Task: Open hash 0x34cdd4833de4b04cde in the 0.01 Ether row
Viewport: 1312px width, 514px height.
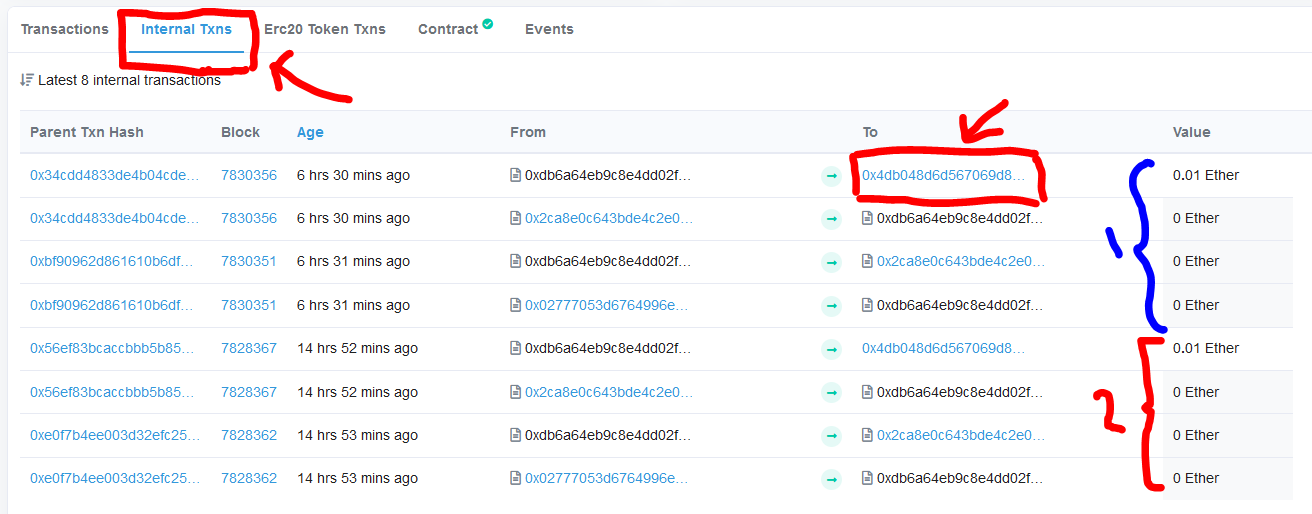Action: [115, 175]
